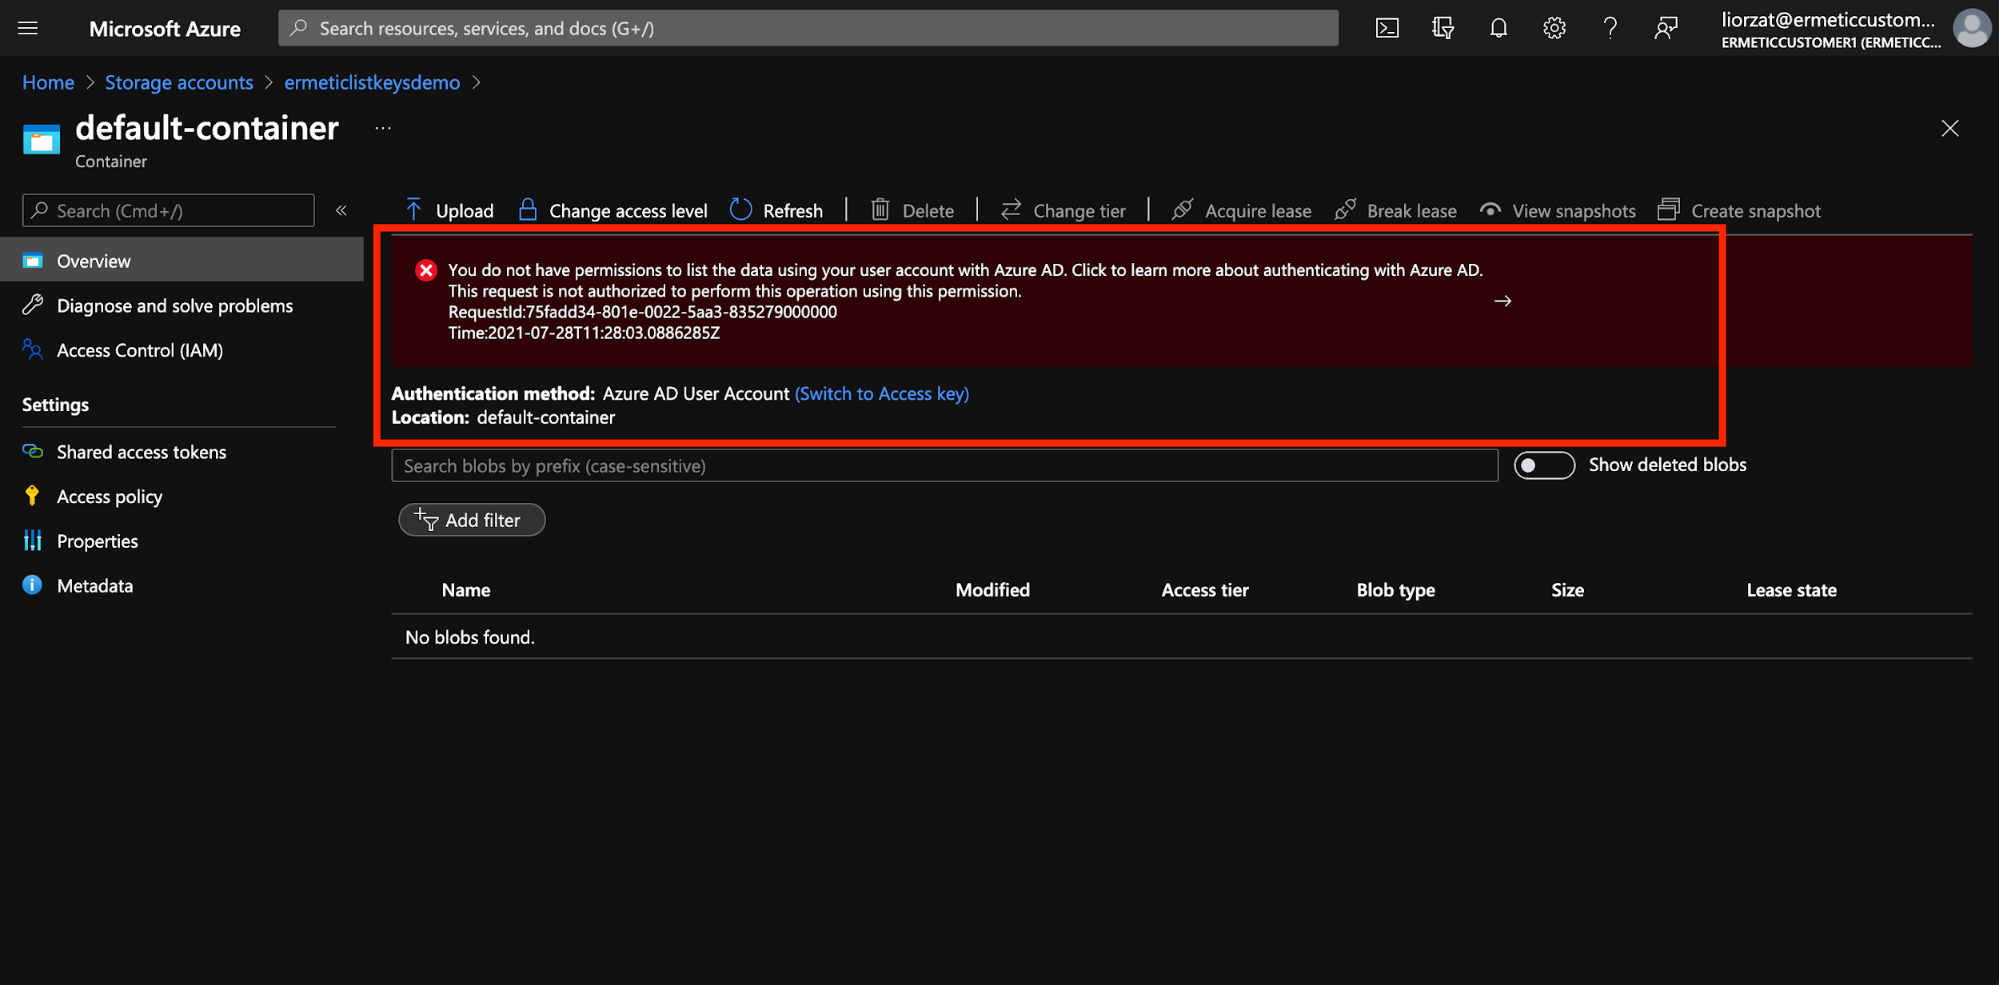Go to Storage accounts breadcrumb
The image size is (1999, 986).
coord(179,82)
